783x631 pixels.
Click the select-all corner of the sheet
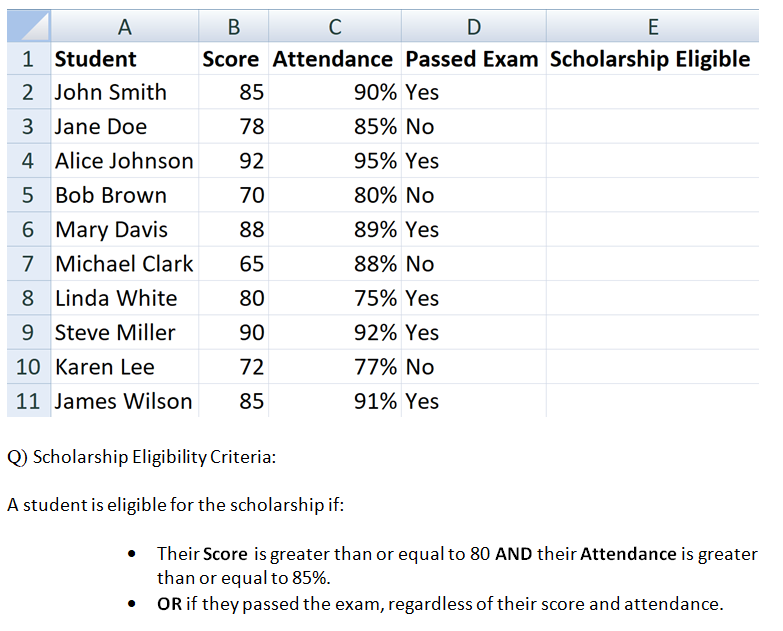(26, 26)
